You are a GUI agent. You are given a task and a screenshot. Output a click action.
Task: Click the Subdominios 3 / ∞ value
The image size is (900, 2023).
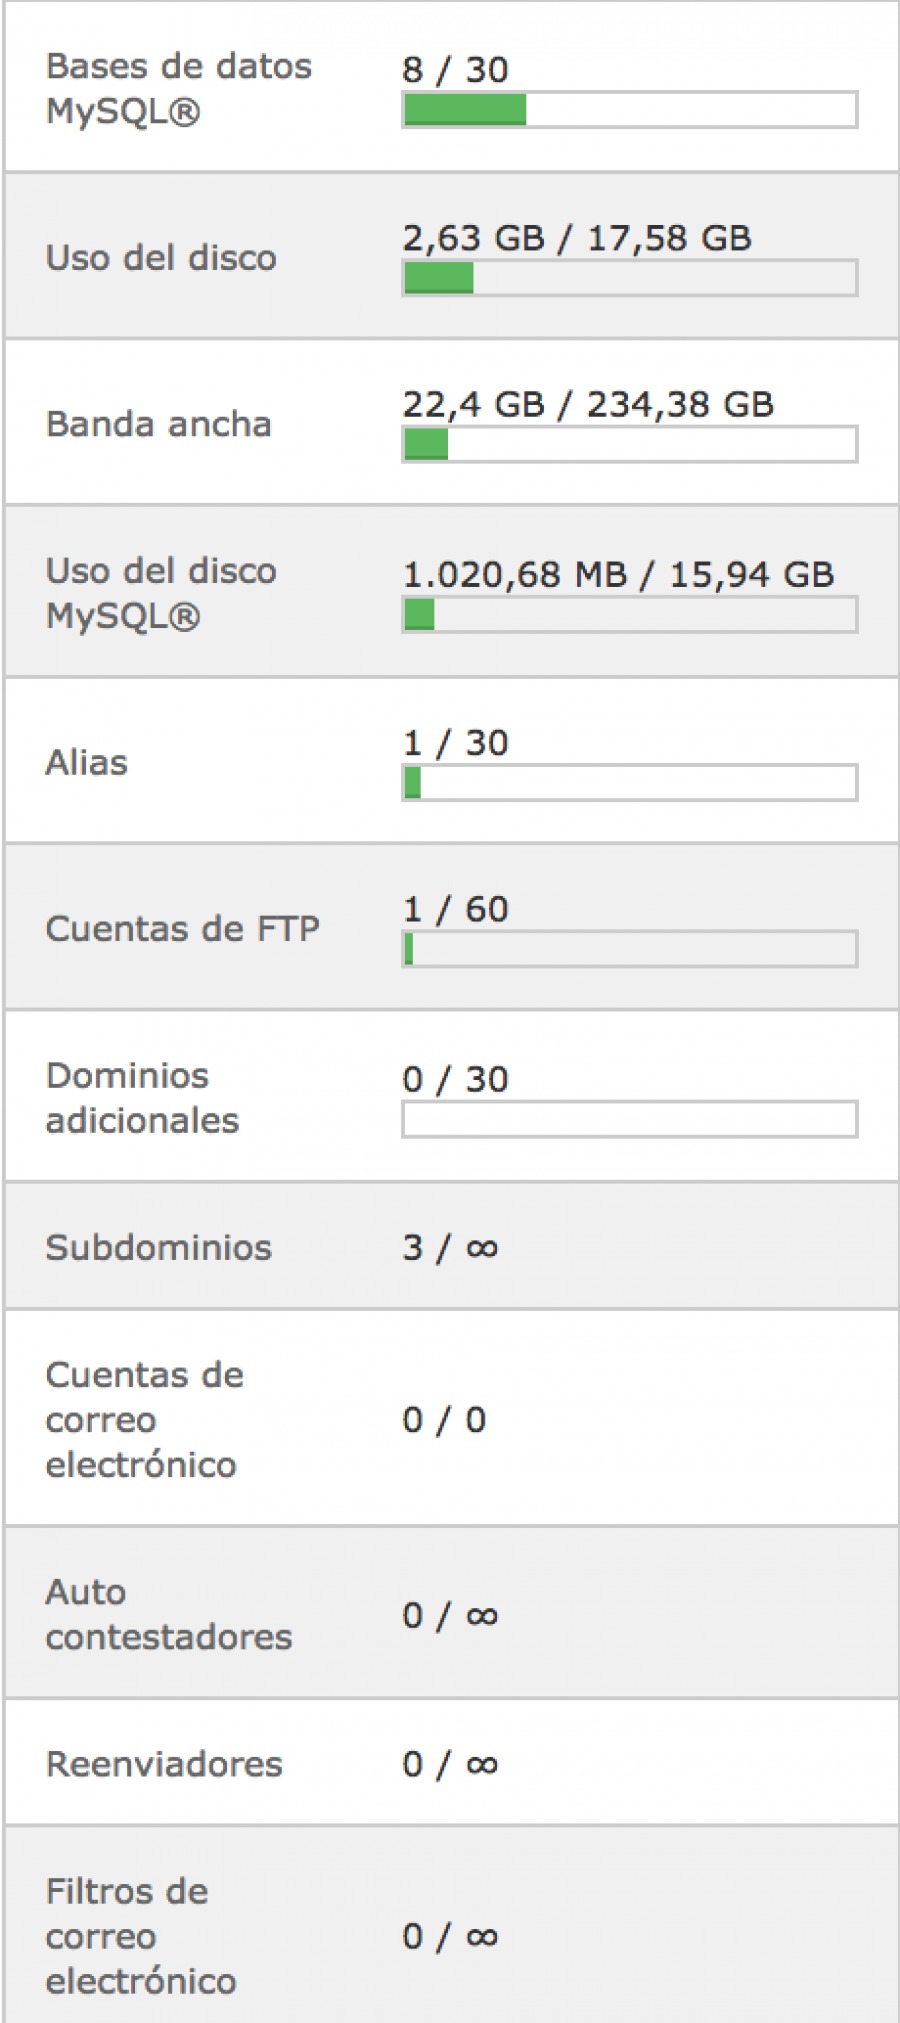[450, 1248]
